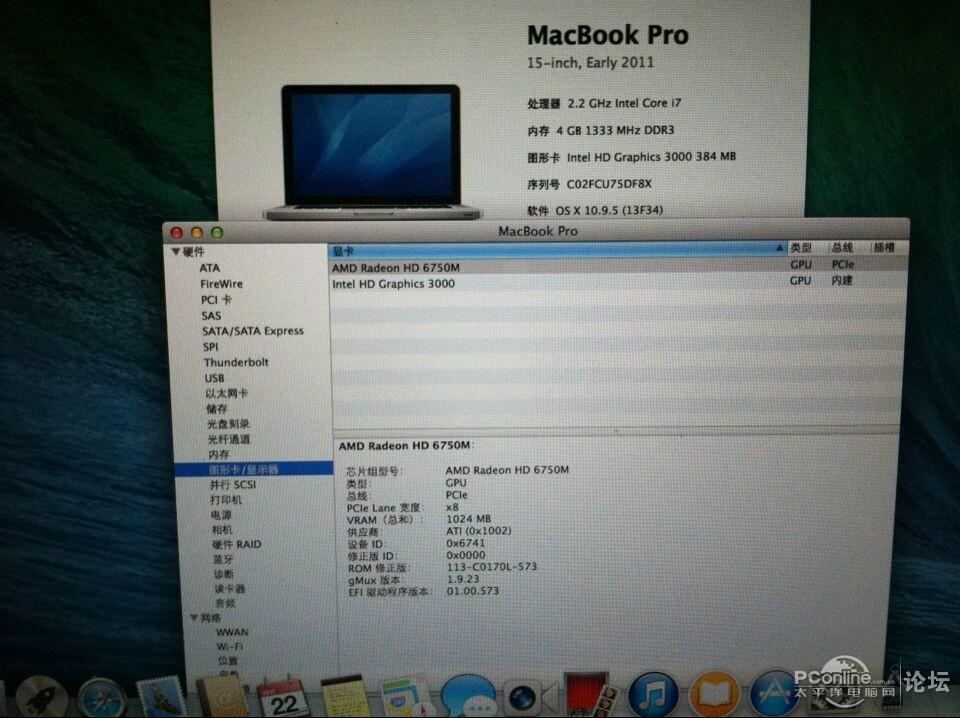
Task: Sort the list by 总线 column
Action: point(842,247)
